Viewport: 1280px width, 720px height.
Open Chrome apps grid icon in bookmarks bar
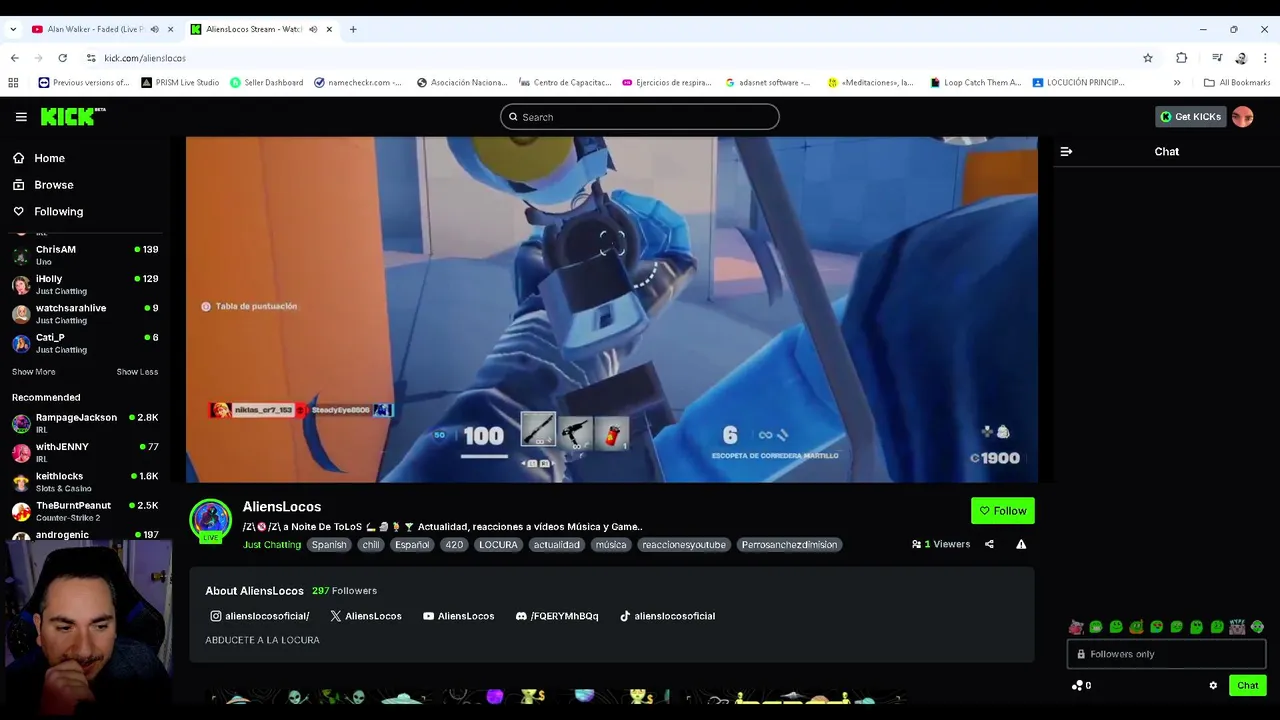[x=13, y=83]
